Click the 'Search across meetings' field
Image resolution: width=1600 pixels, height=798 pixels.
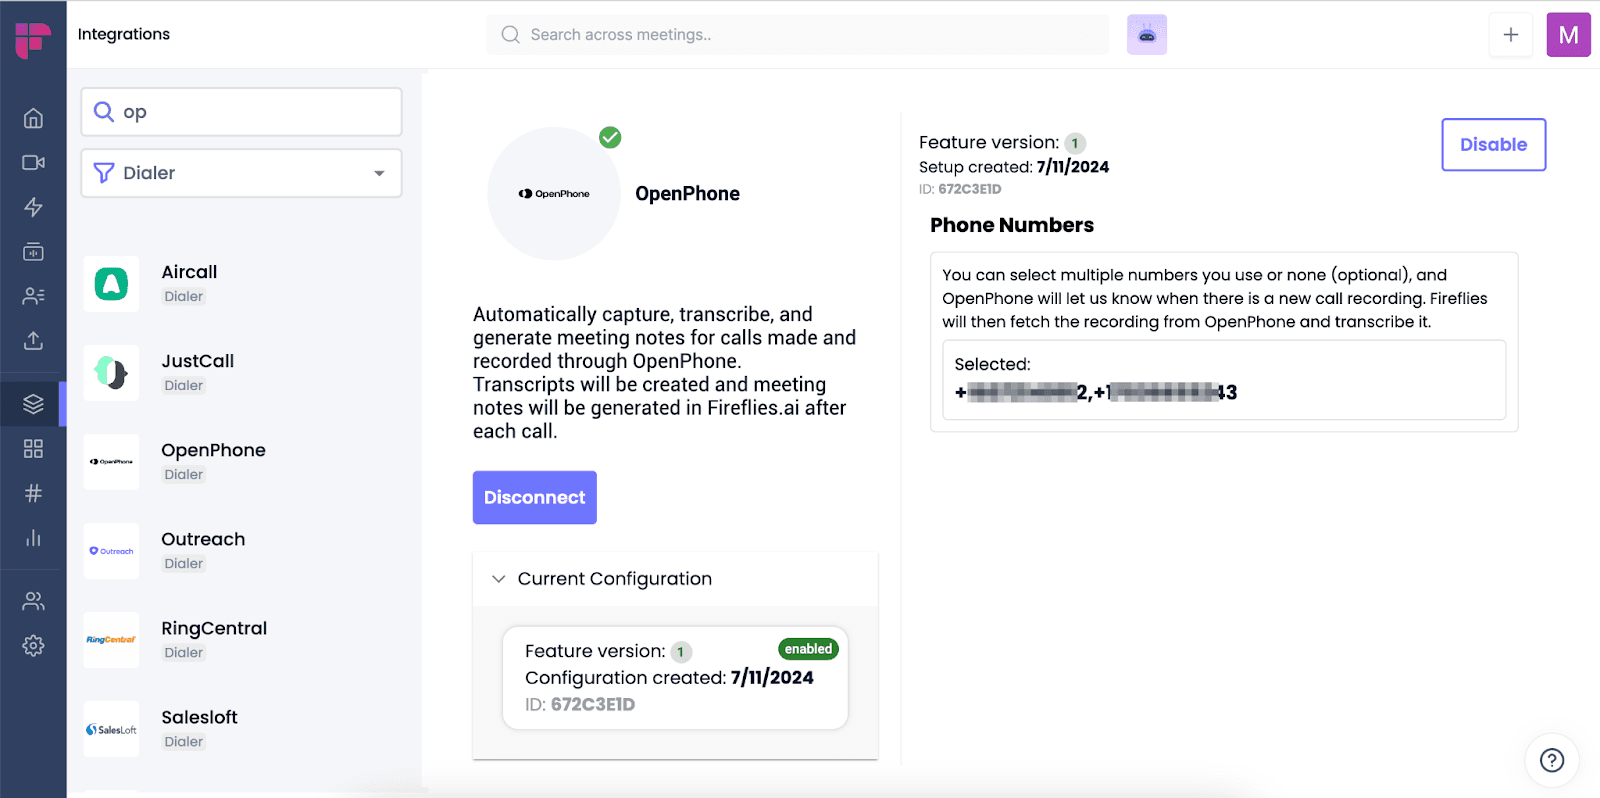pyautogui.click(x=798, y=35)
